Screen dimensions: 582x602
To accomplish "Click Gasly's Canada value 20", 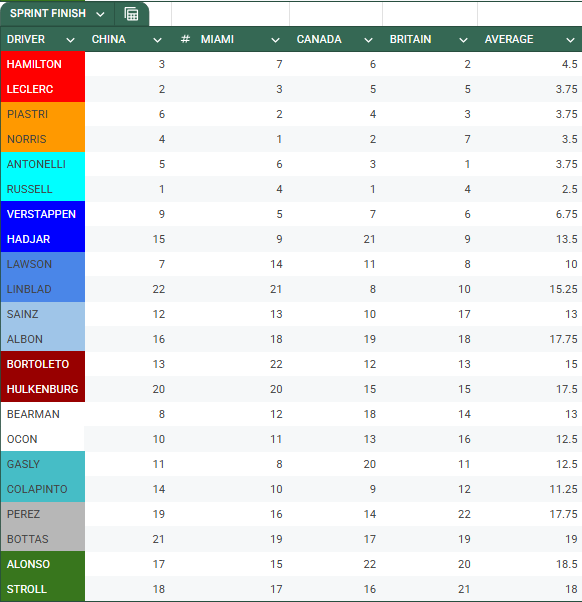I will (369, 464).
